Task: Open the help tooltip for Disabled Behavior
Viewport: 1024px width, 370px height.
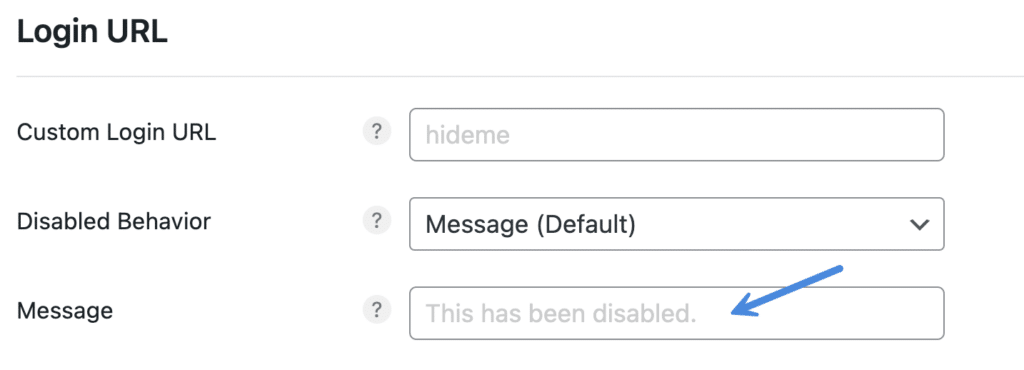Action: click(x=376, y=221)
